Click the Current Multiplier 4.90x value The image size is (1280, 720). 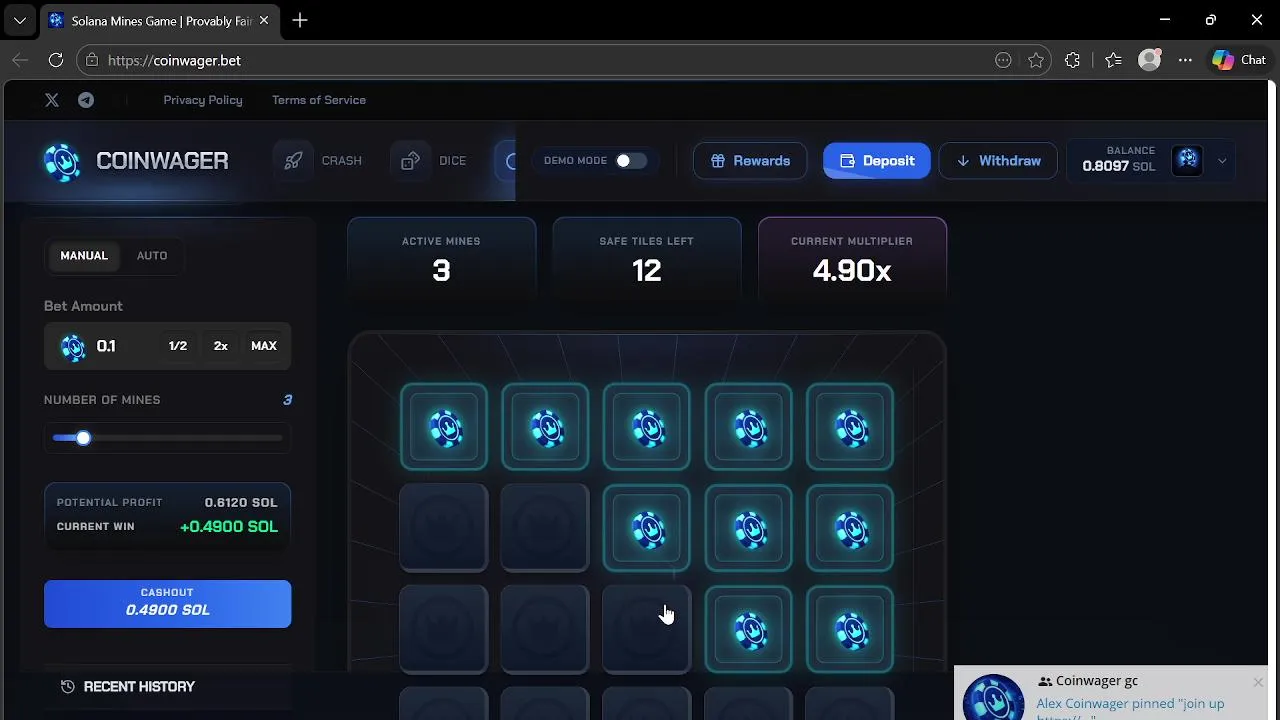pyautogui.click(x=852, y=271)
